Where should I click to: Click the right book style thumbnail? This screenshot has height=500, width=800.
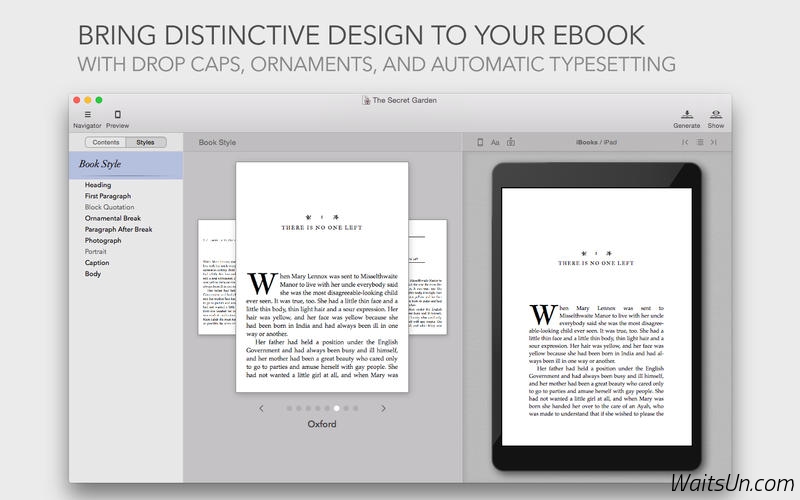click(428, 277)
